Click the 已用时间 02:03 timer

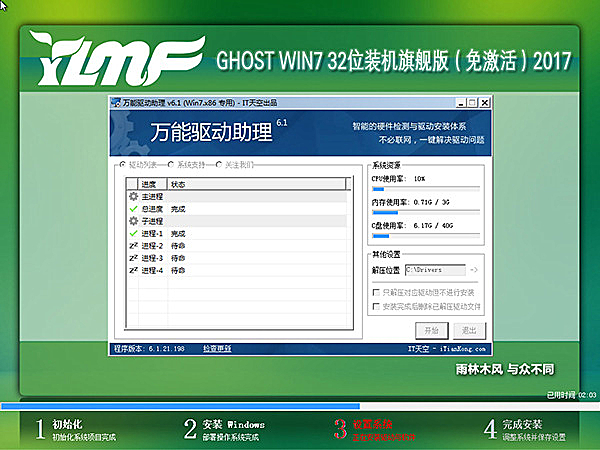(x=571, y=395)
